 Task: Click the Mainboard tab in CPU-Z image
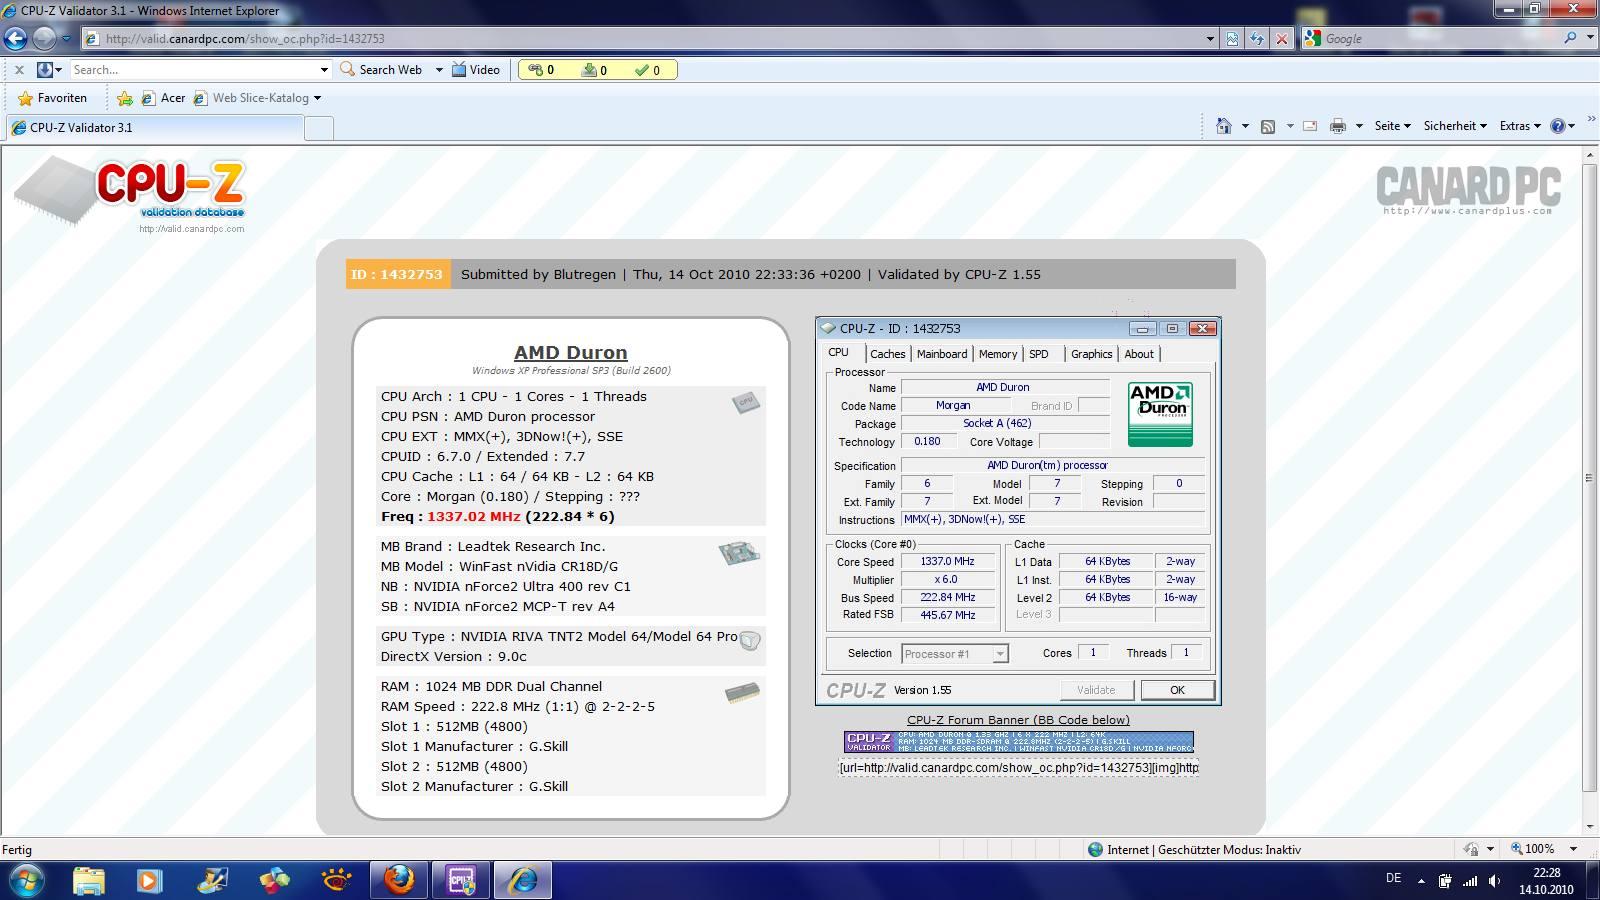pyautogui.click(x=942, y=354)
